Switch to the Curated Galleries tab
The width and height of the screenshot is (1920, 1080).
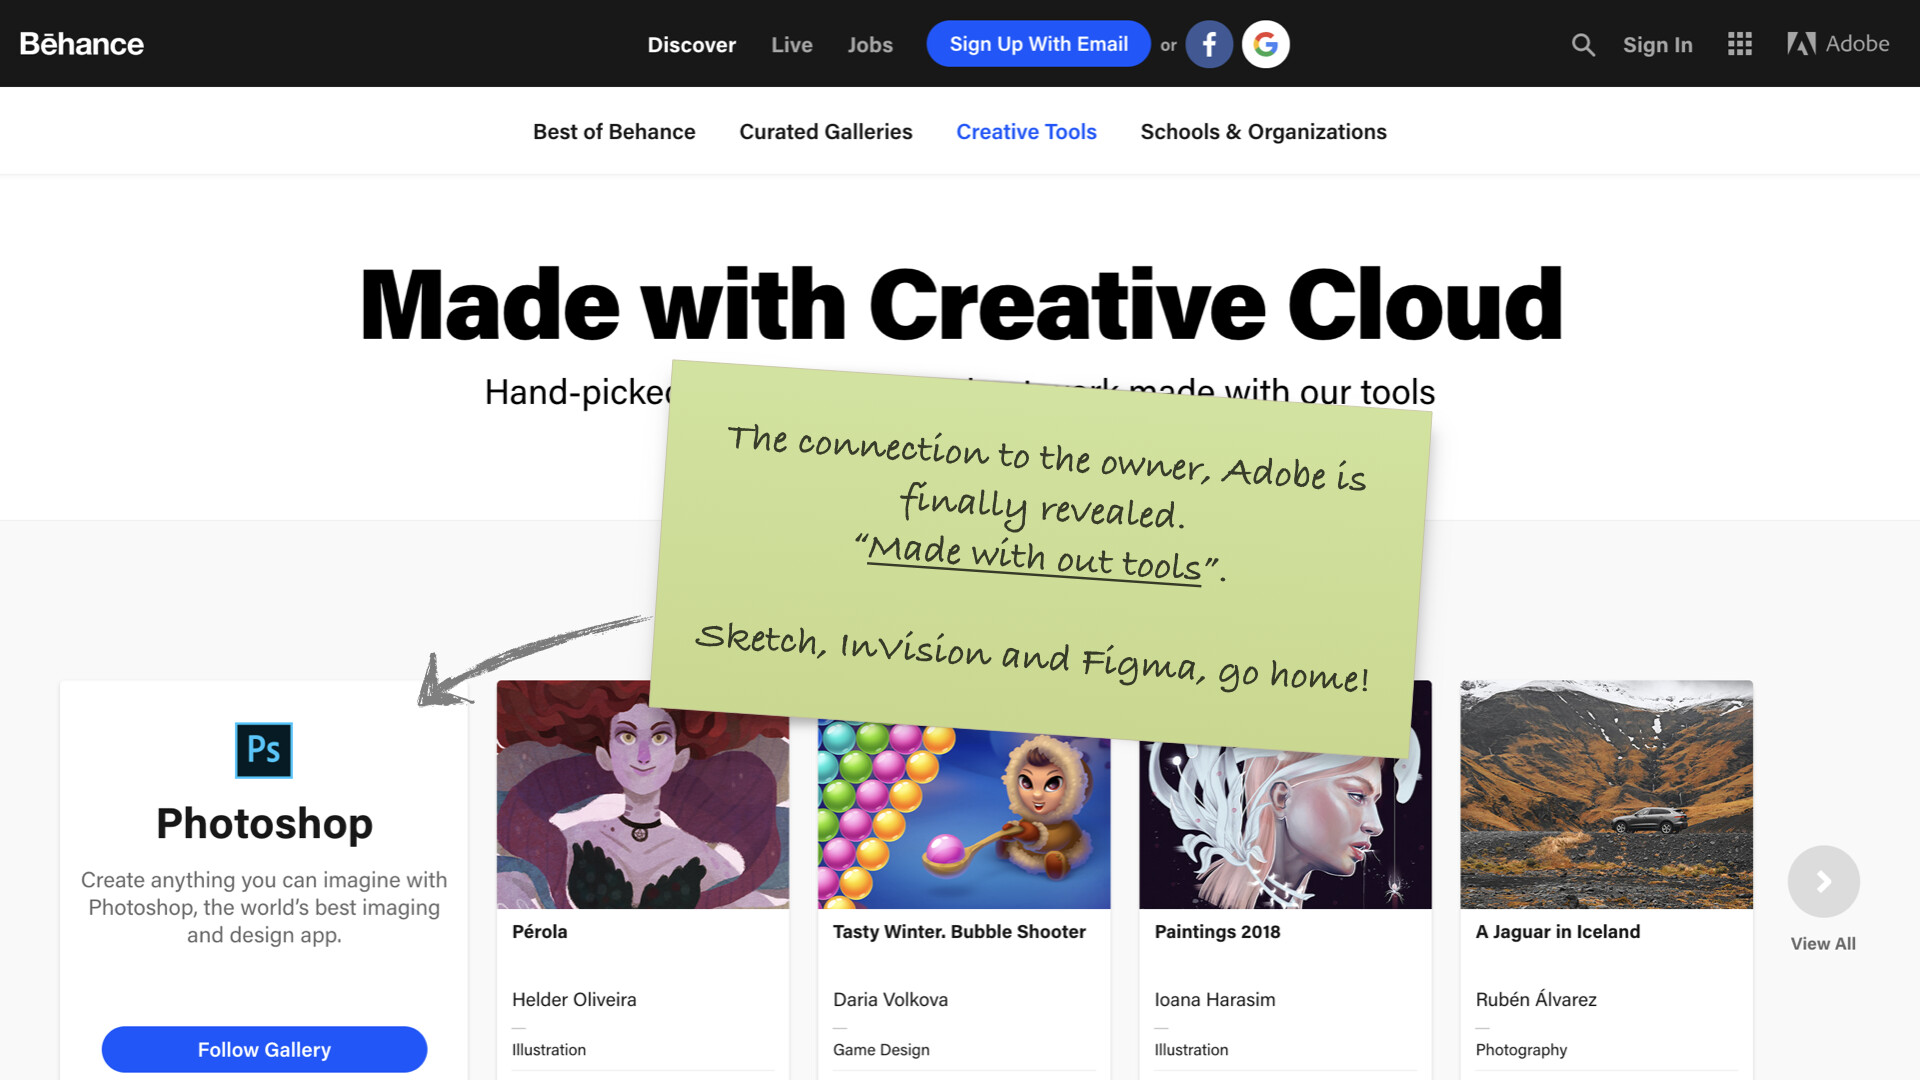(826, 132)
